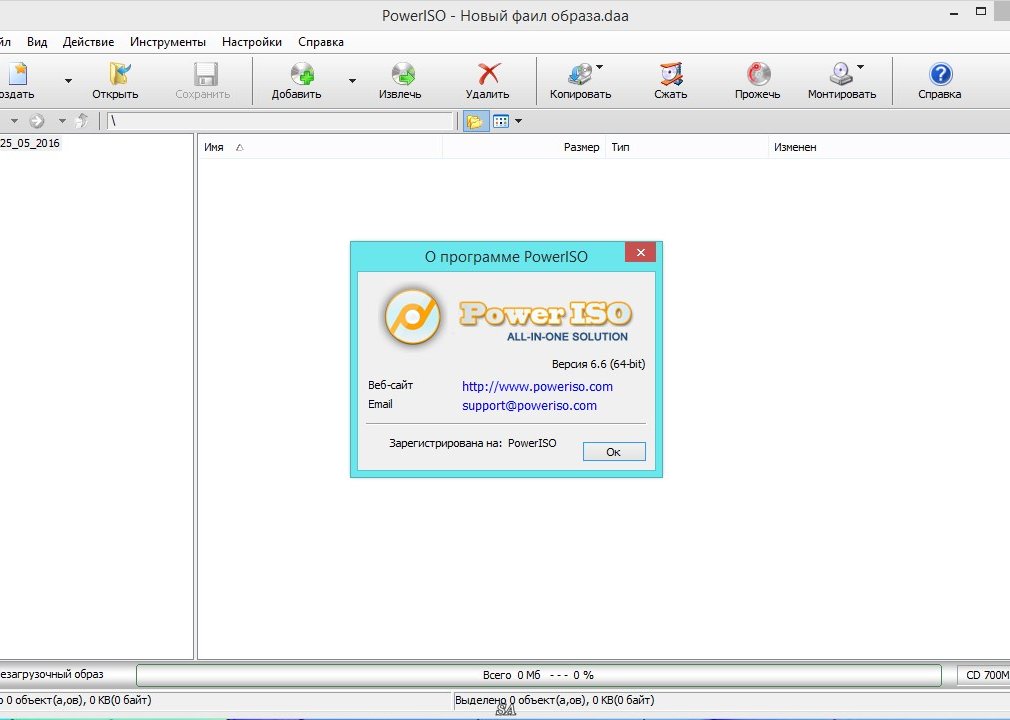Expand the back history dropdown arrow
1010x720 pixels.
pos(14,120)
